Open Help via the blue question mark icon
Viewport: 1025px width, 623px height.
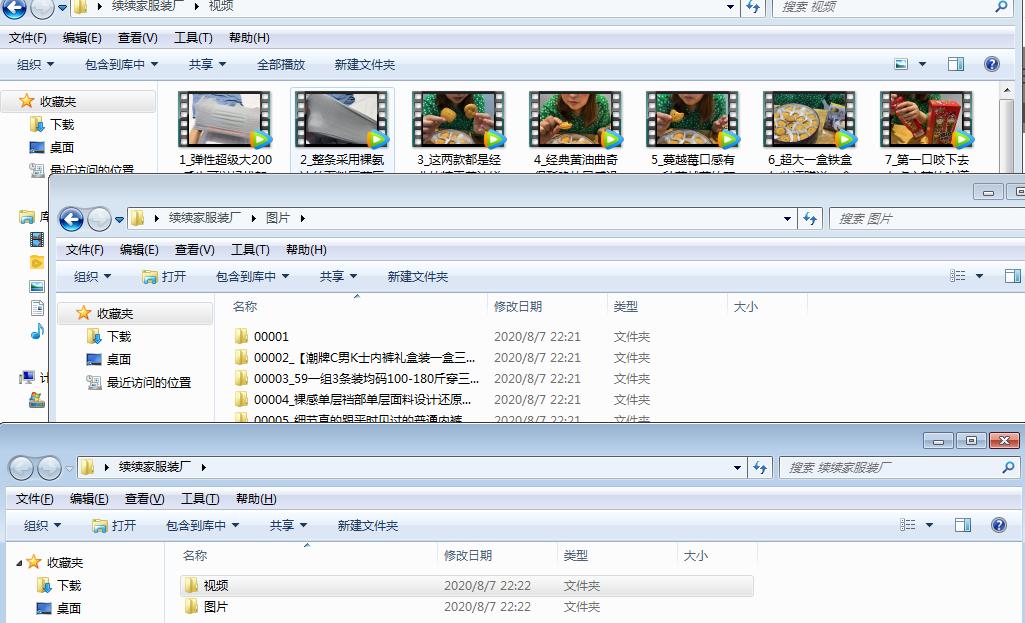(x=991, y=63)
